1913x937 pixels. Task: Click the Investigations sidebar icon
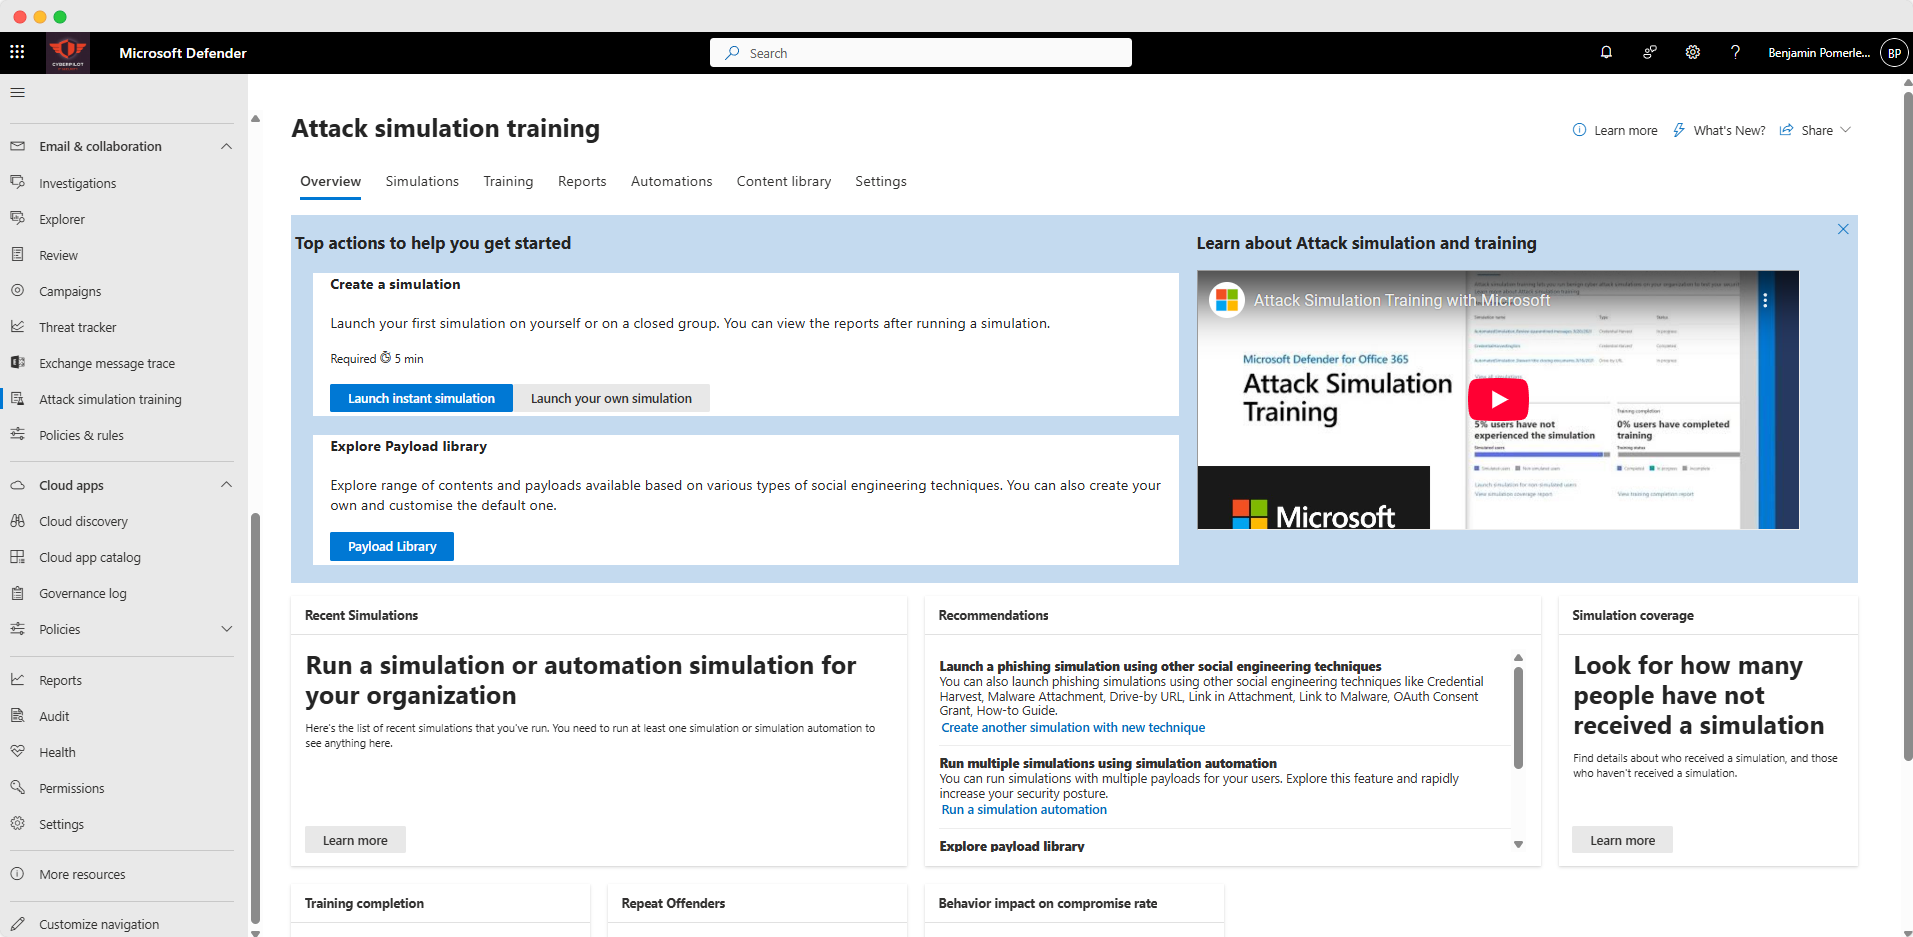point(17,182)
